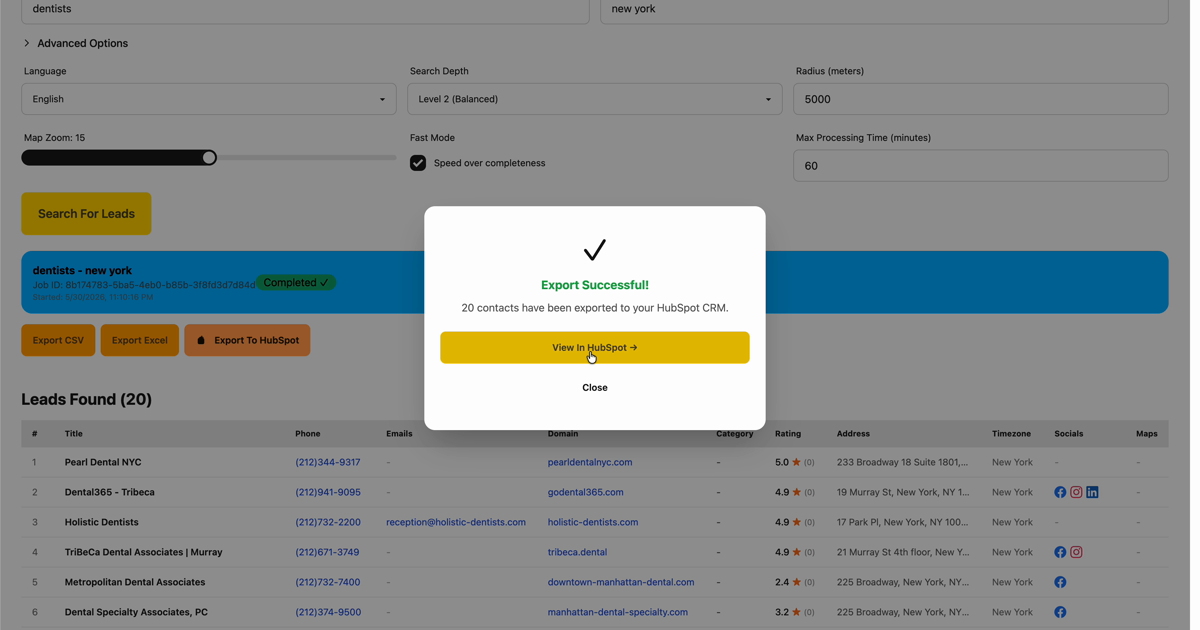Select Holistic Dentists title
The height and width of the screenshot is (630, 1200).
pos(102,522)
